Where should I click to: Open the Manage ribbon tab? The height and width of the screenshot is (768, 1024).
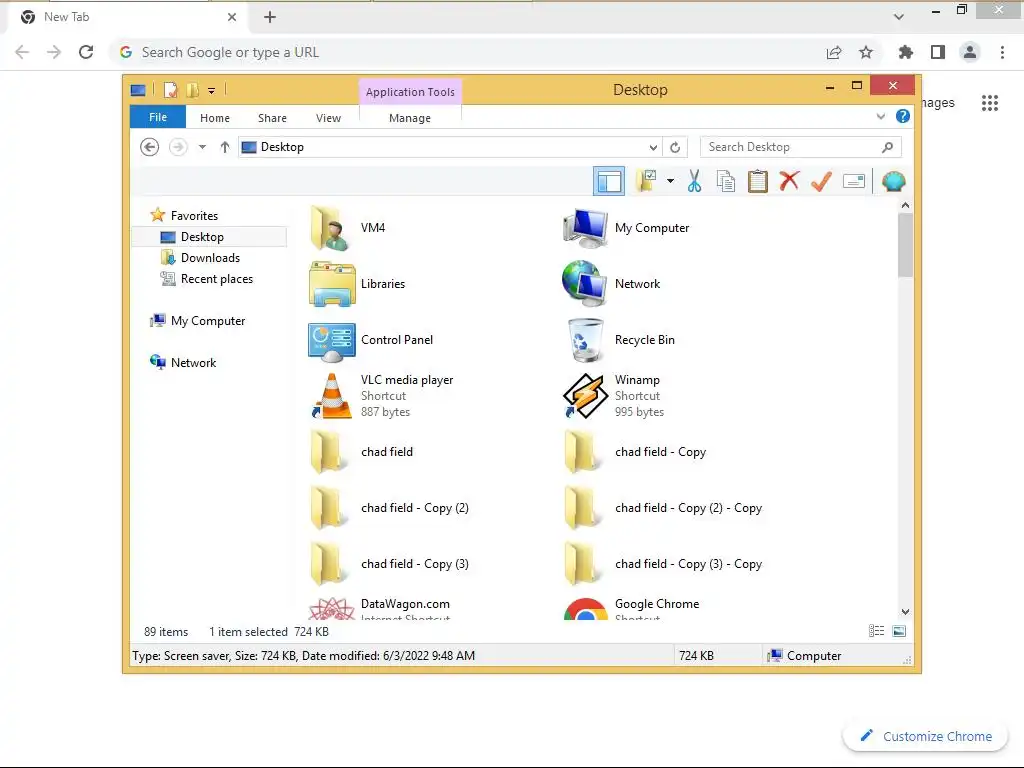pyautogui.click(x=410, y=118)
